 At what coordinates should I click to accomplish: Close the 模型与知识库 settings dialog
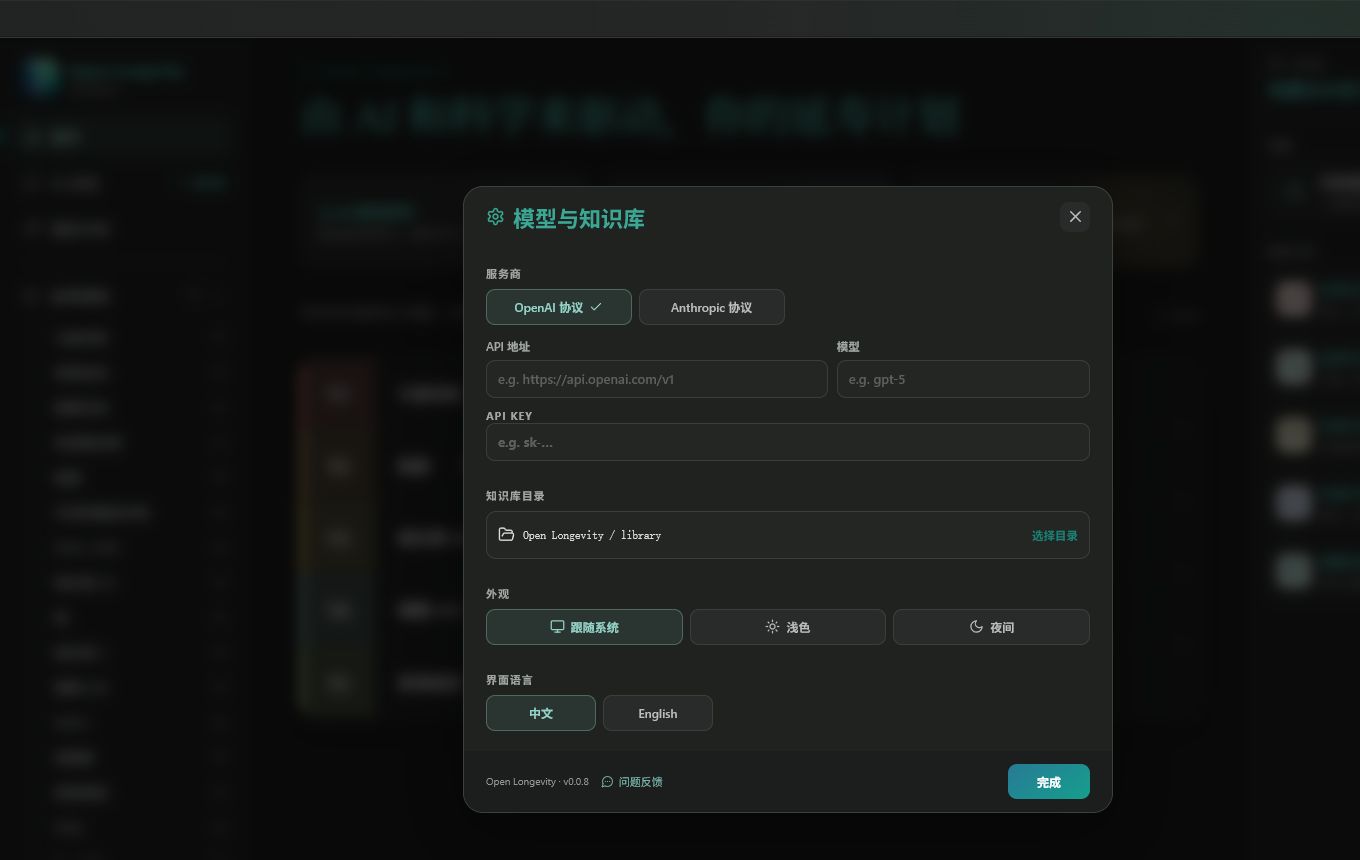click(x=1075, y=216)
